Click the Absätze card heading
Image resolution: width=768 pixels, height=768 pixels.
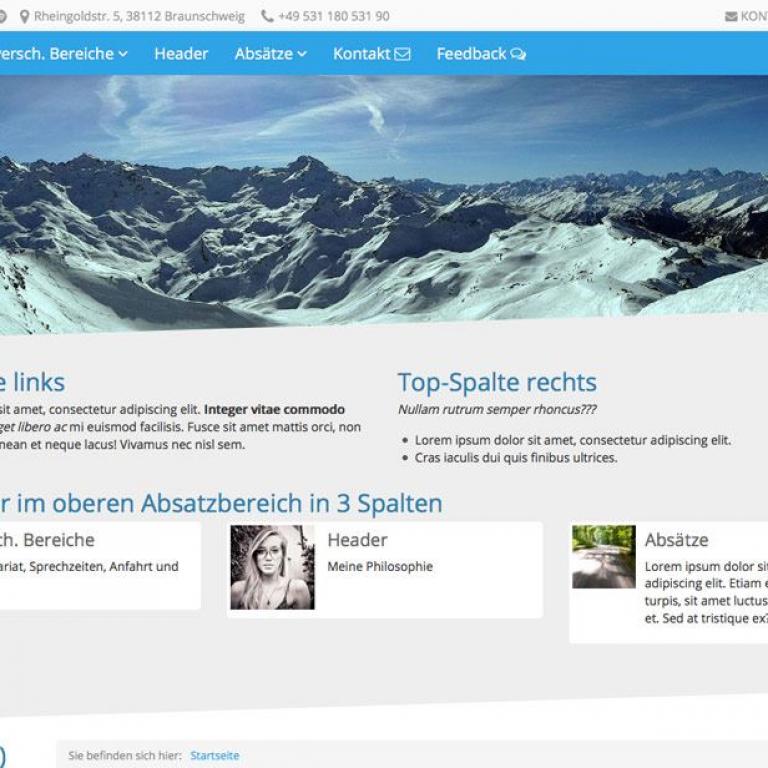676,540
